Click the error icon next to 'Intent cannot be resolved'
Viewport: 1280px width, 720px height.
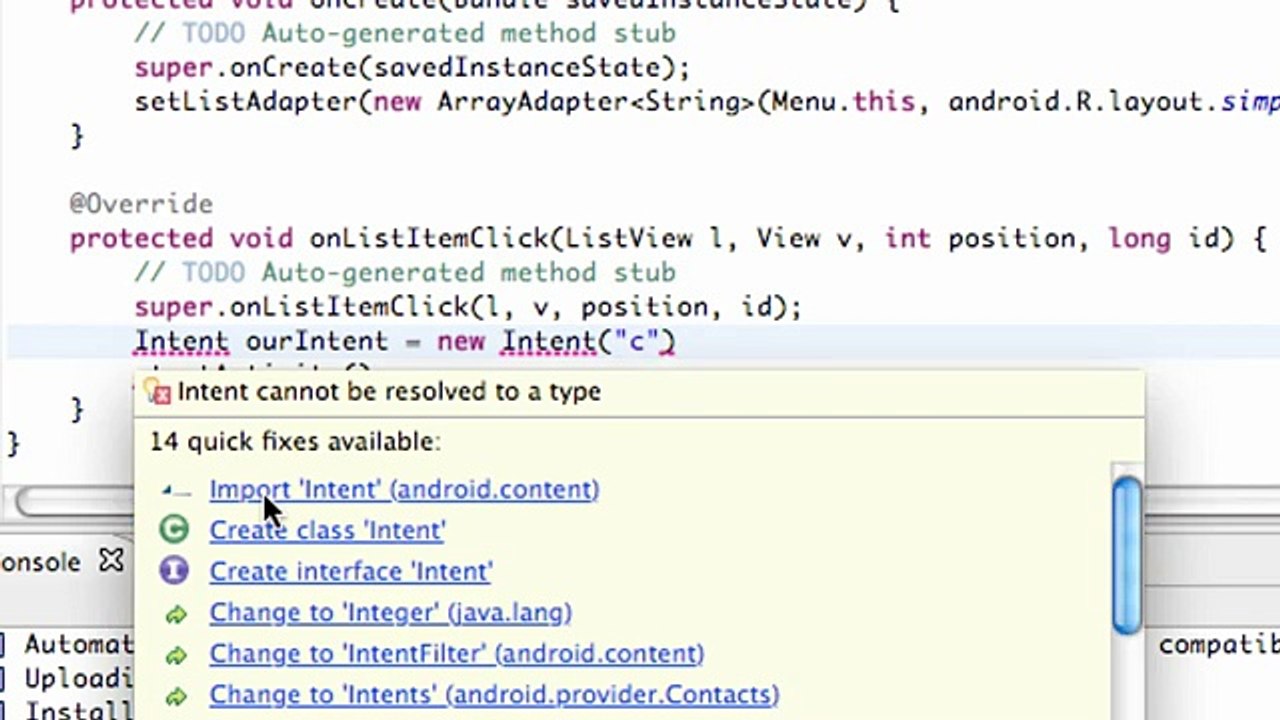pos(158,392)
